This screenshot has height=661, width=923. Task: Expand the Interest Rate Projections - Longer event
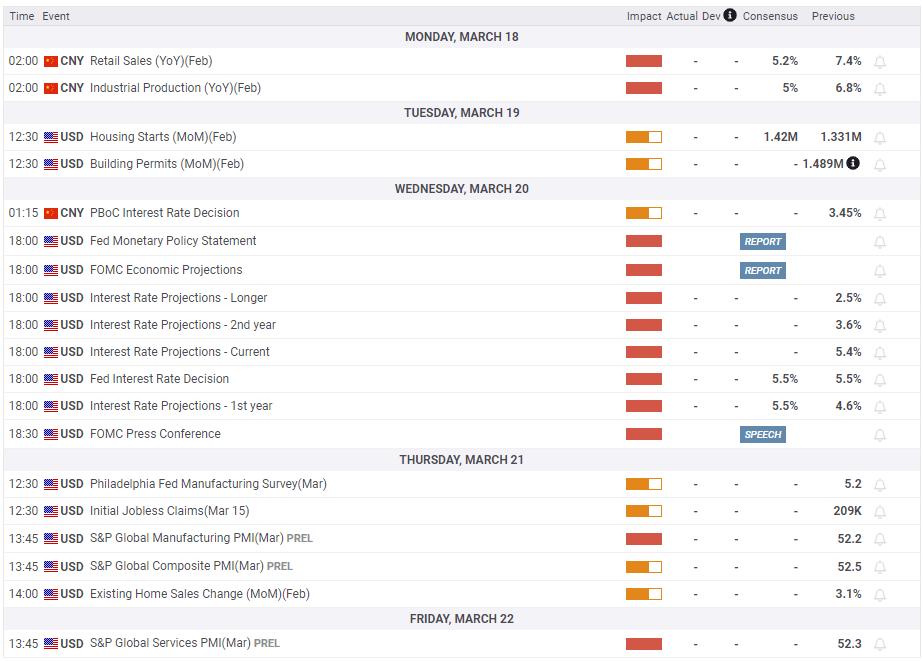pos(178,298)
